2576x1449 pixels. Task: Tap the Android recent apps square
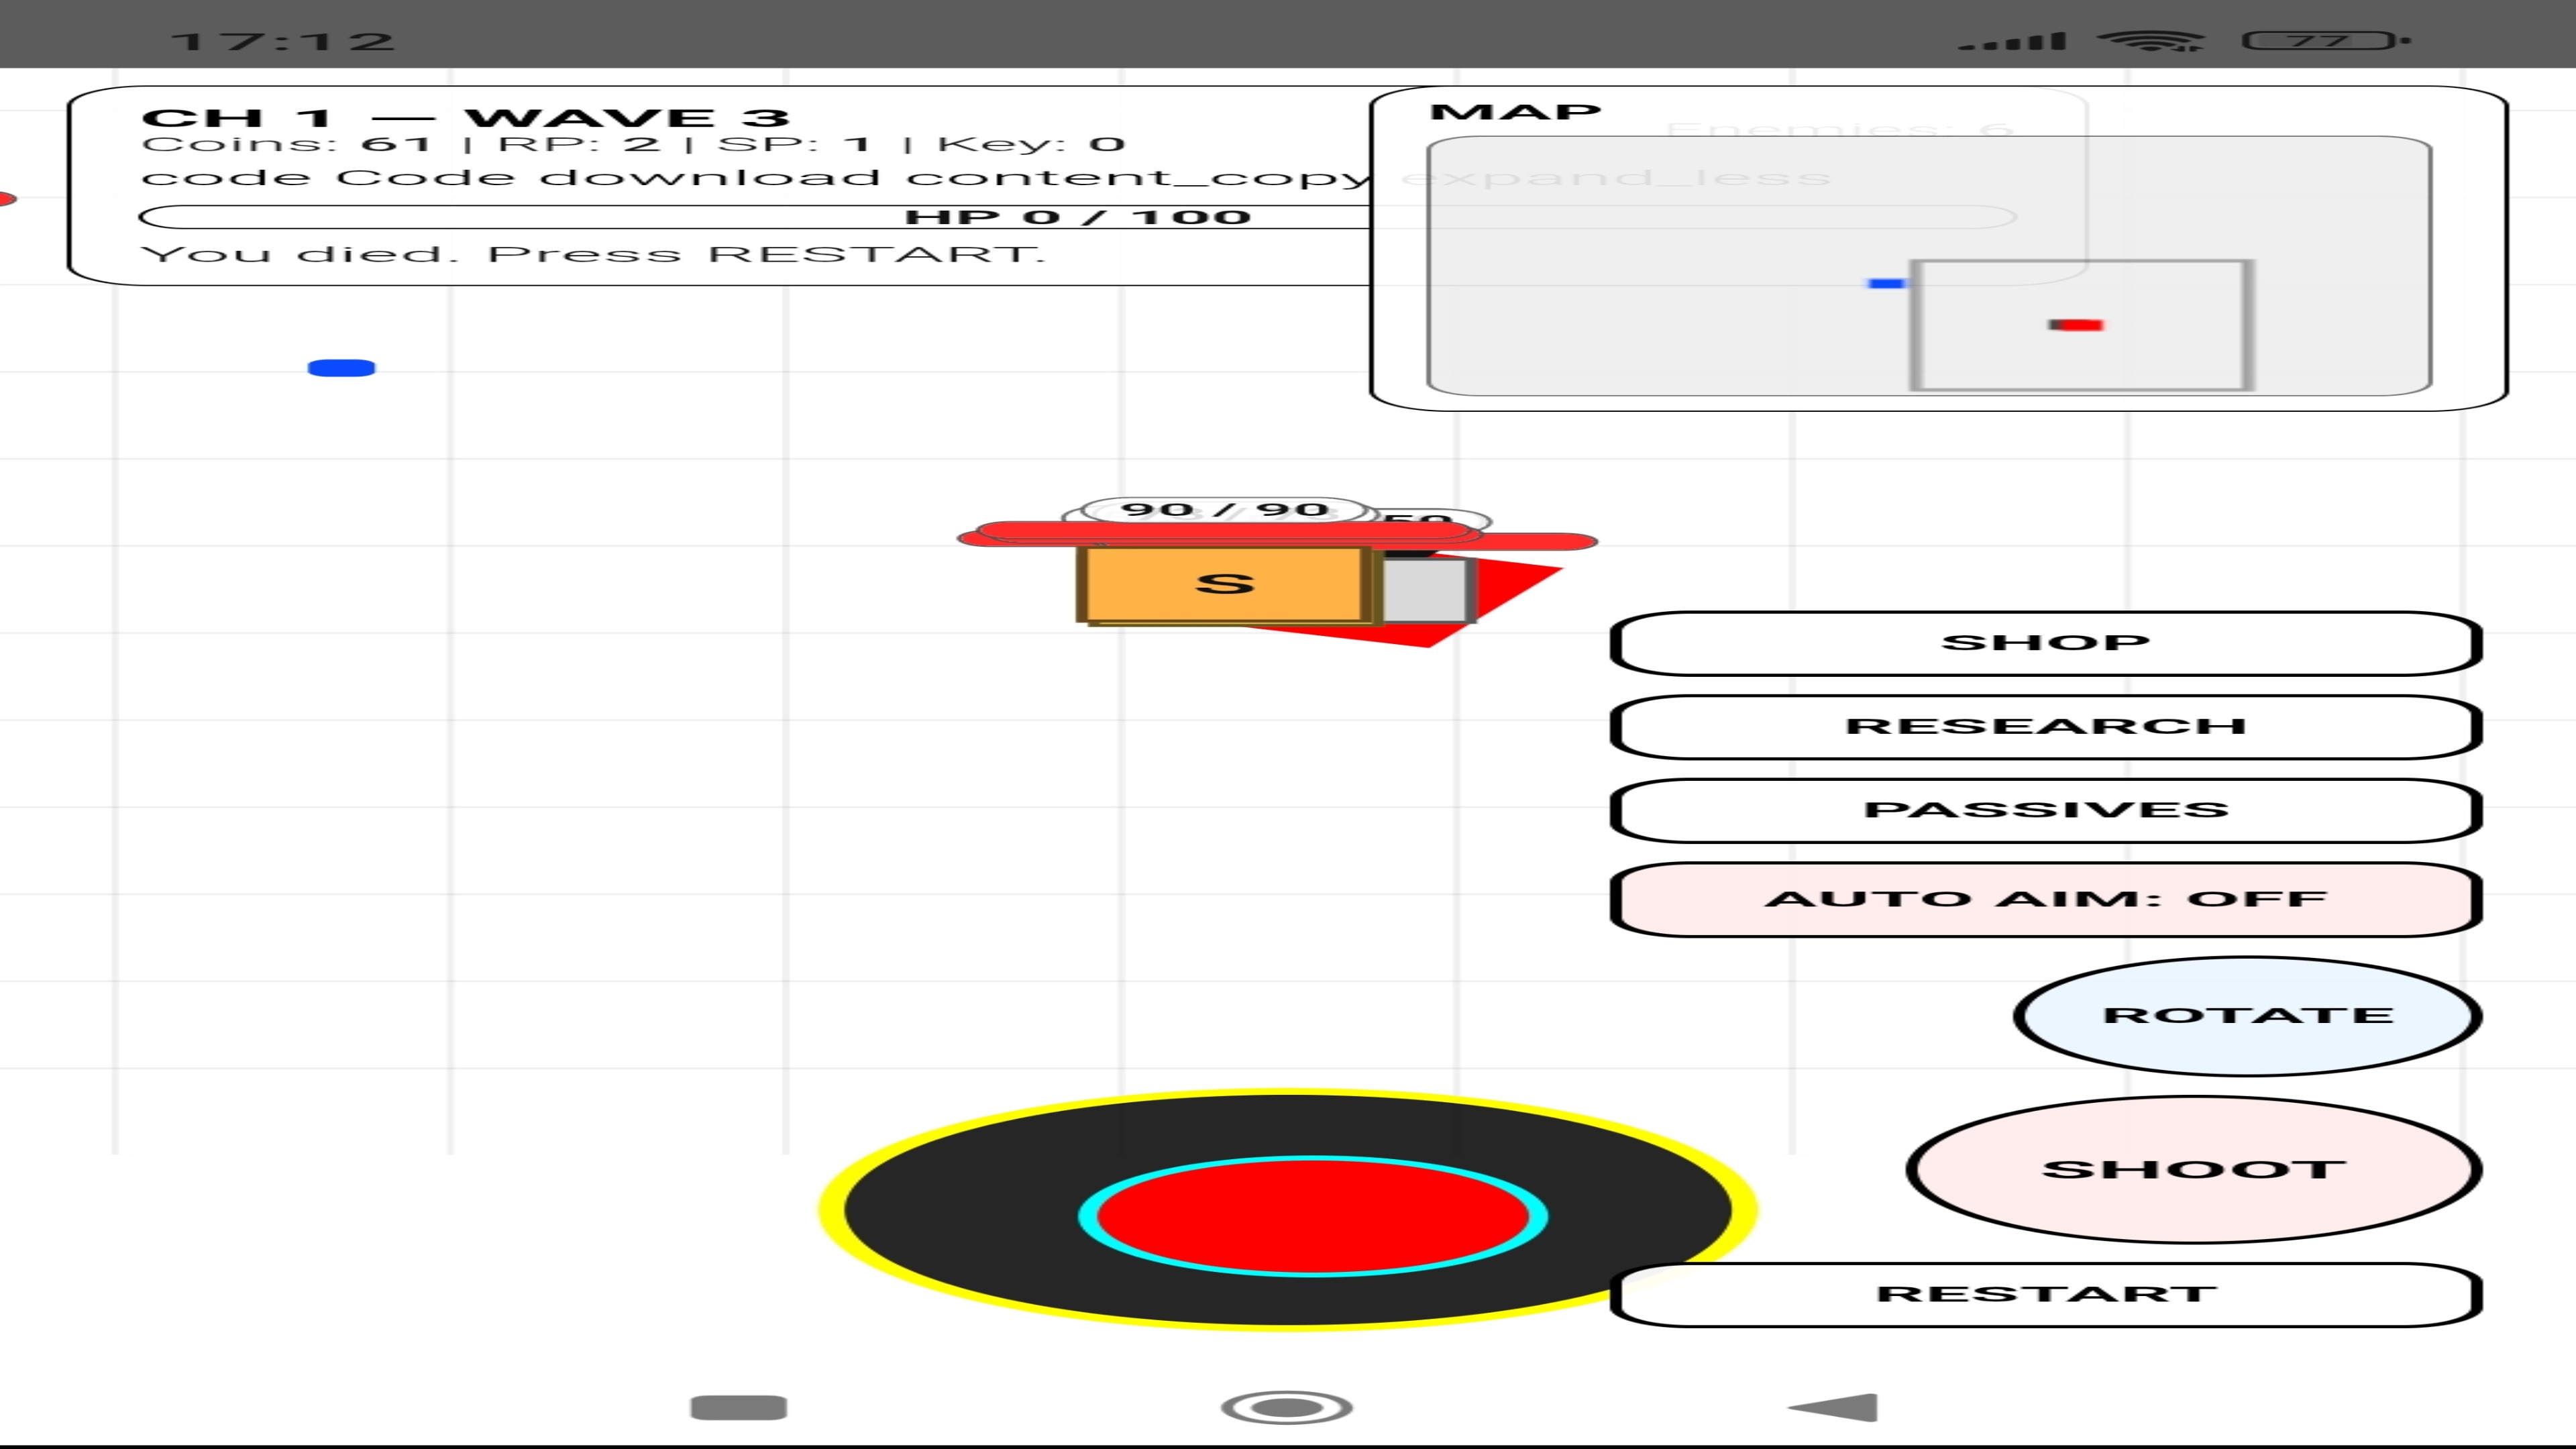pyautogui.click(x=738, y=1407)
